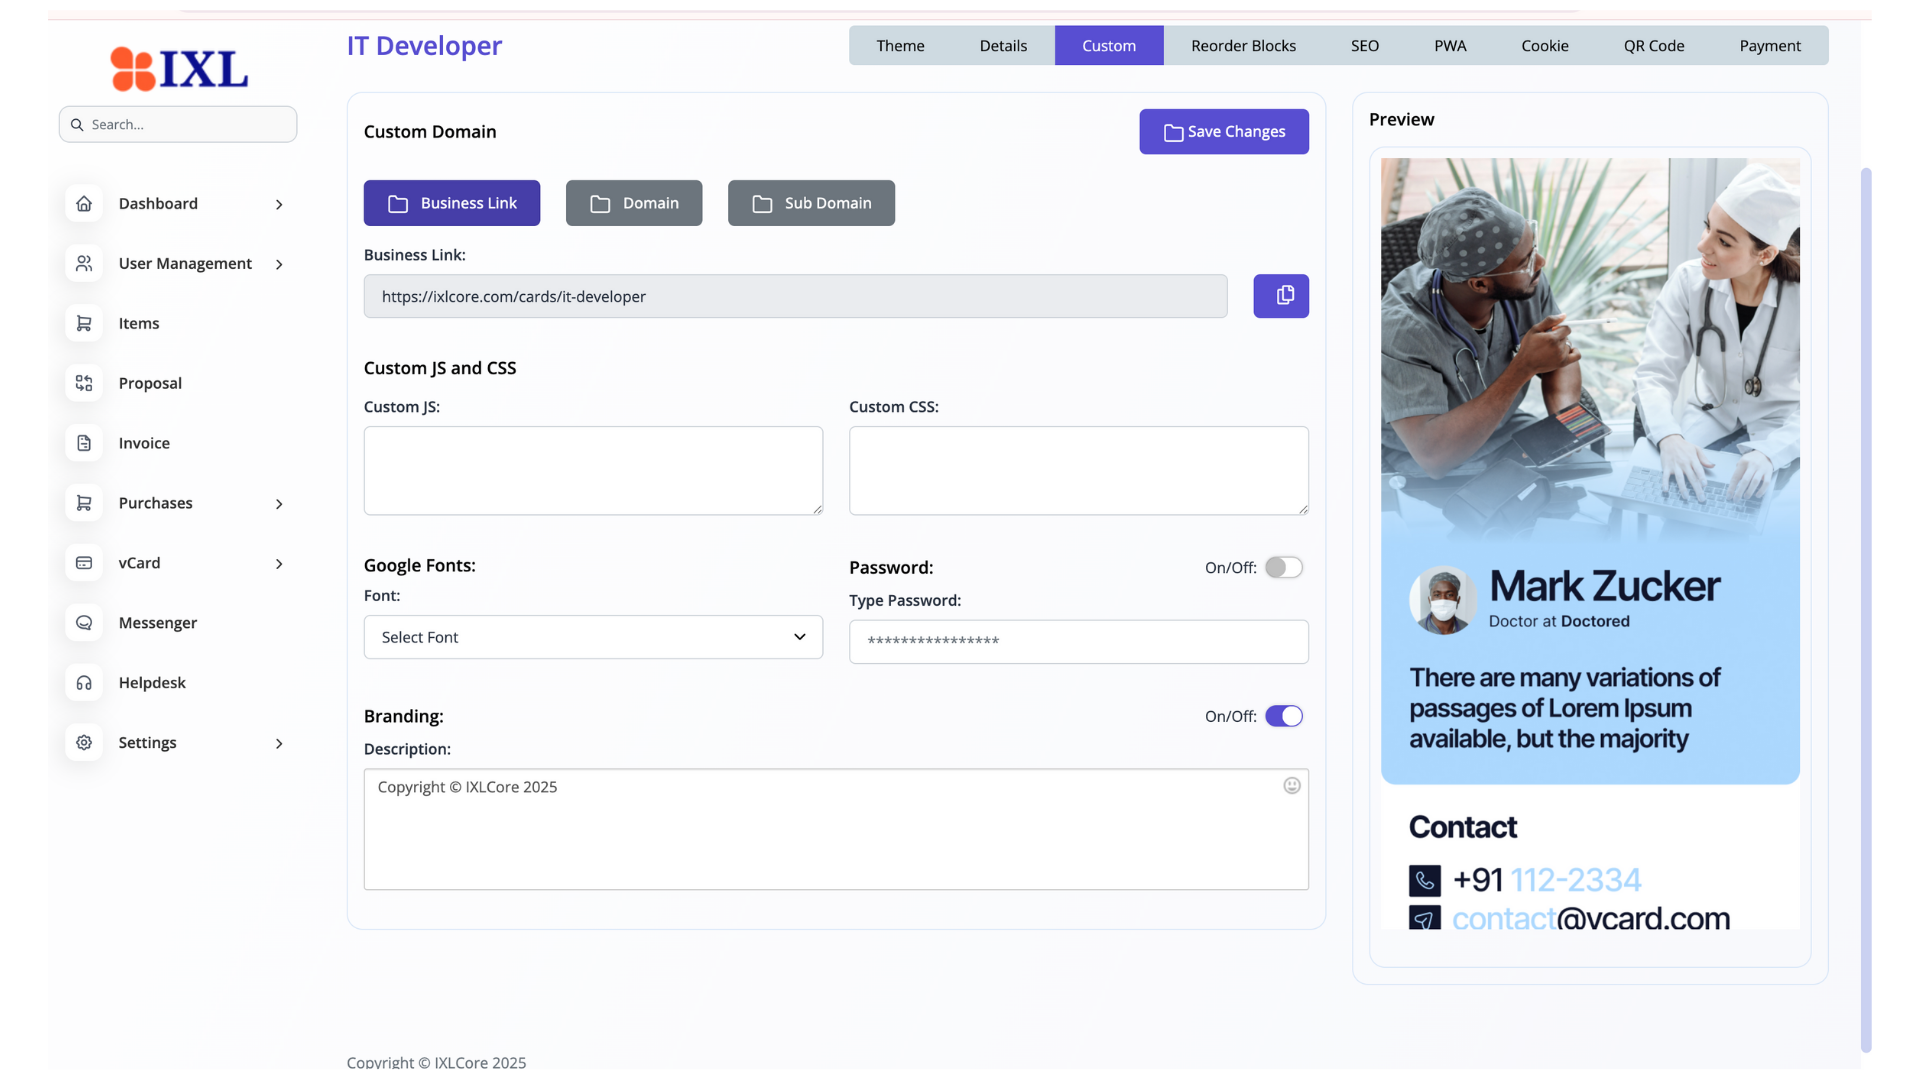Open the PWA tab
1920x1080 pixels.
[1450, 46]
